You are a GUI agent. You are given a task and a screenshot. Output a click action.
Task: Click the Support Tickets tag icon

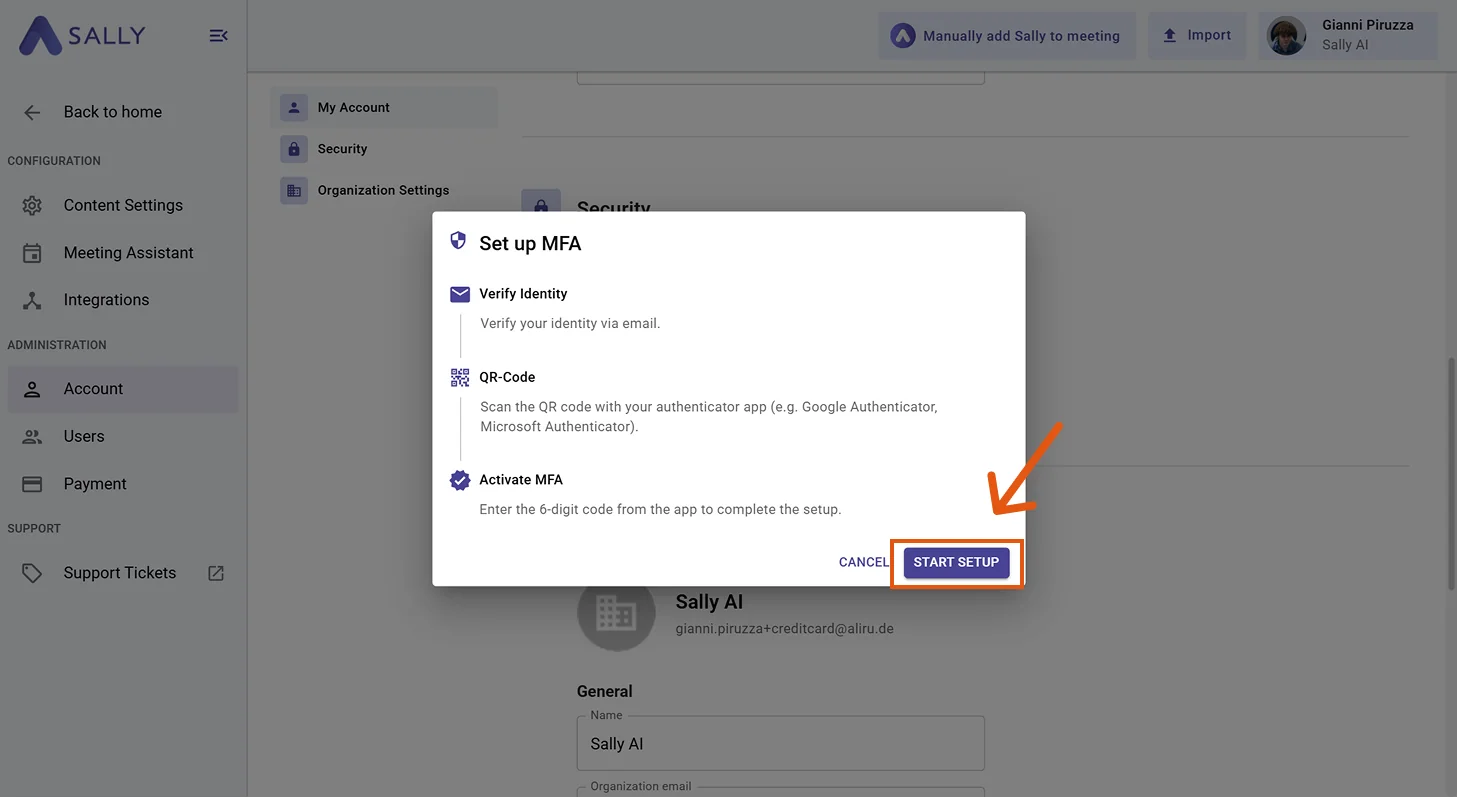[x=32, y=573]
